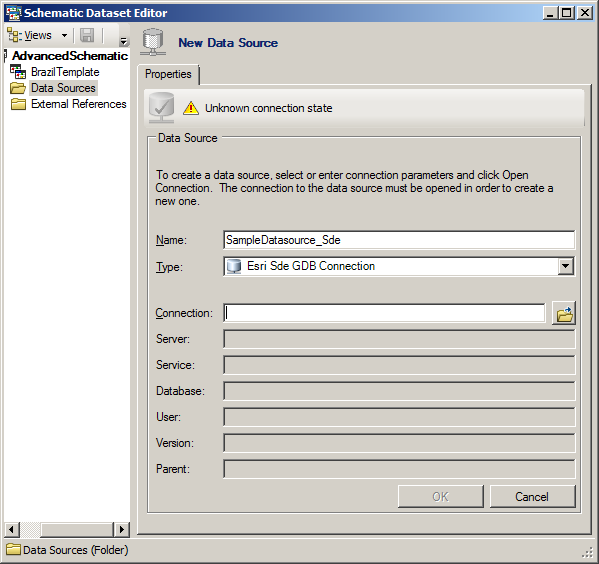
Task: Click the Data Sources (Folder) status text
Action: [x=76, y=550]
